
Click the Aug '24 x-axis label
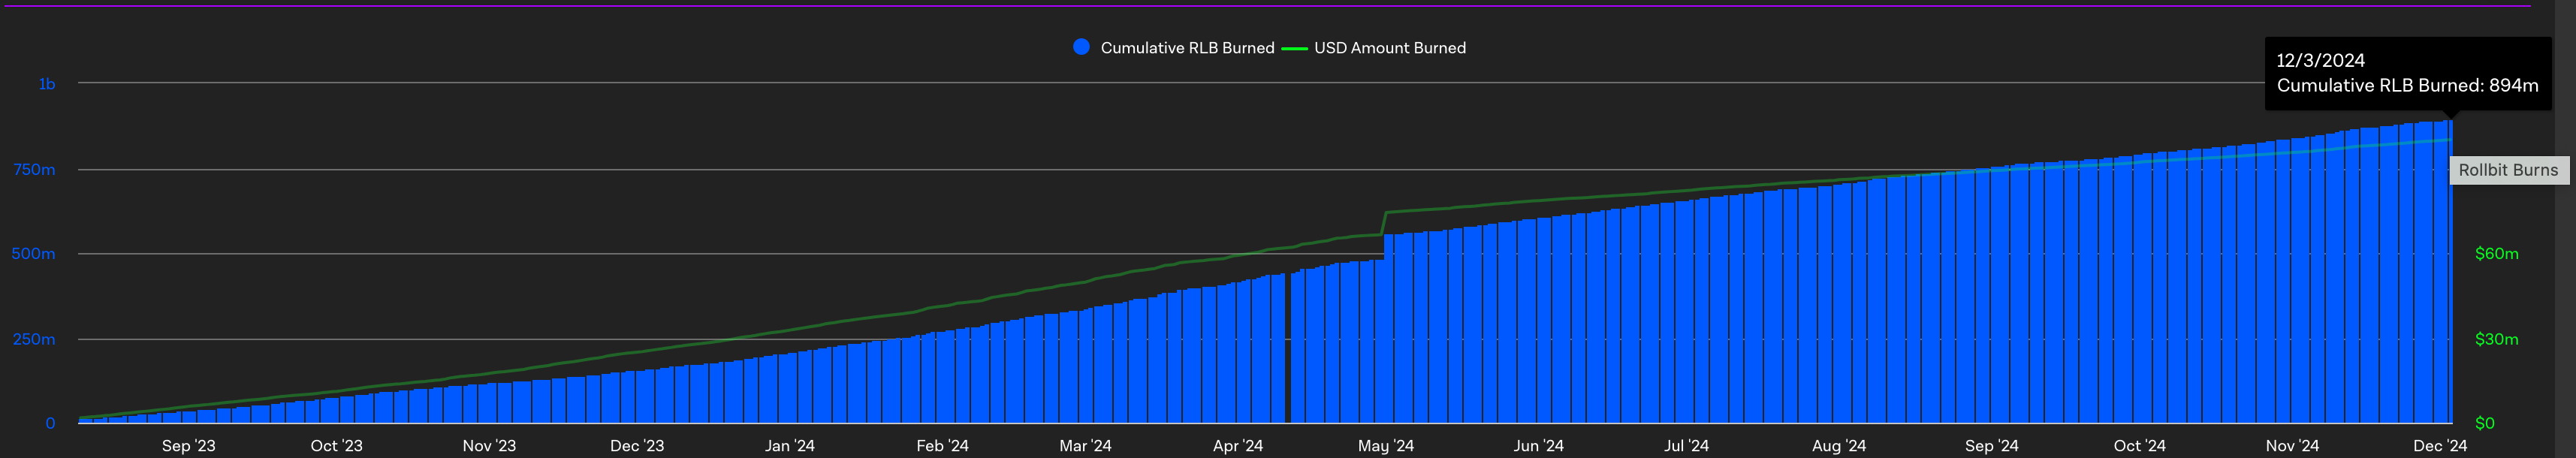click(x=1838, y=446)
